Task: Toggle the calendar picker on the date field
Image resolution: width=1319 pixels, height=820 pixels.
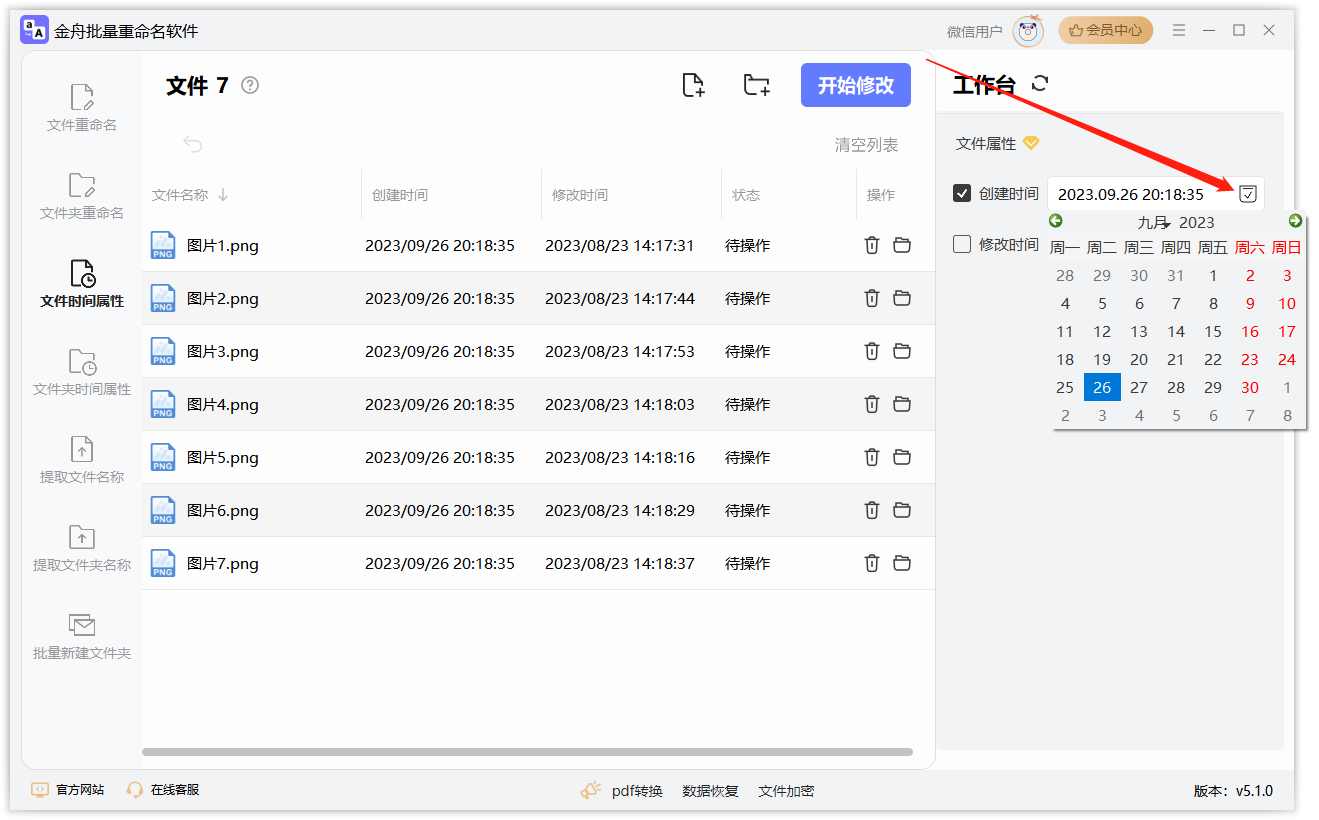Action: click(1247, 193)
